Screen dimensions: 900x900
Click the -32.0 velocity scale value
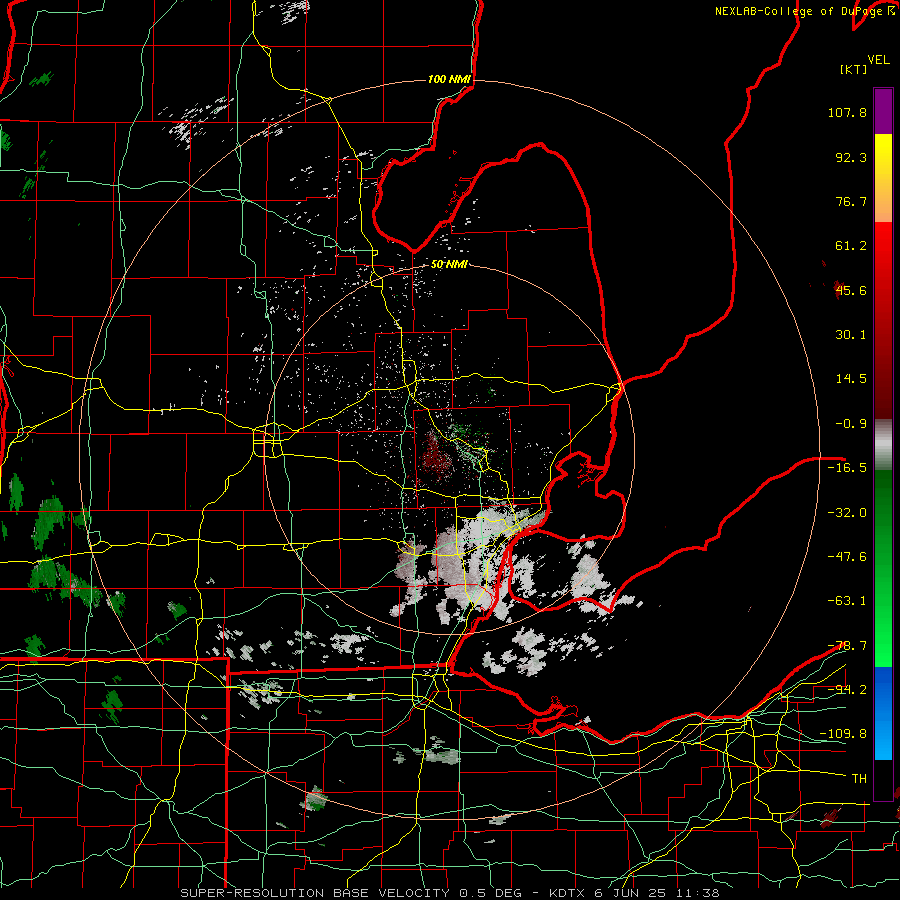click(847, 512)
